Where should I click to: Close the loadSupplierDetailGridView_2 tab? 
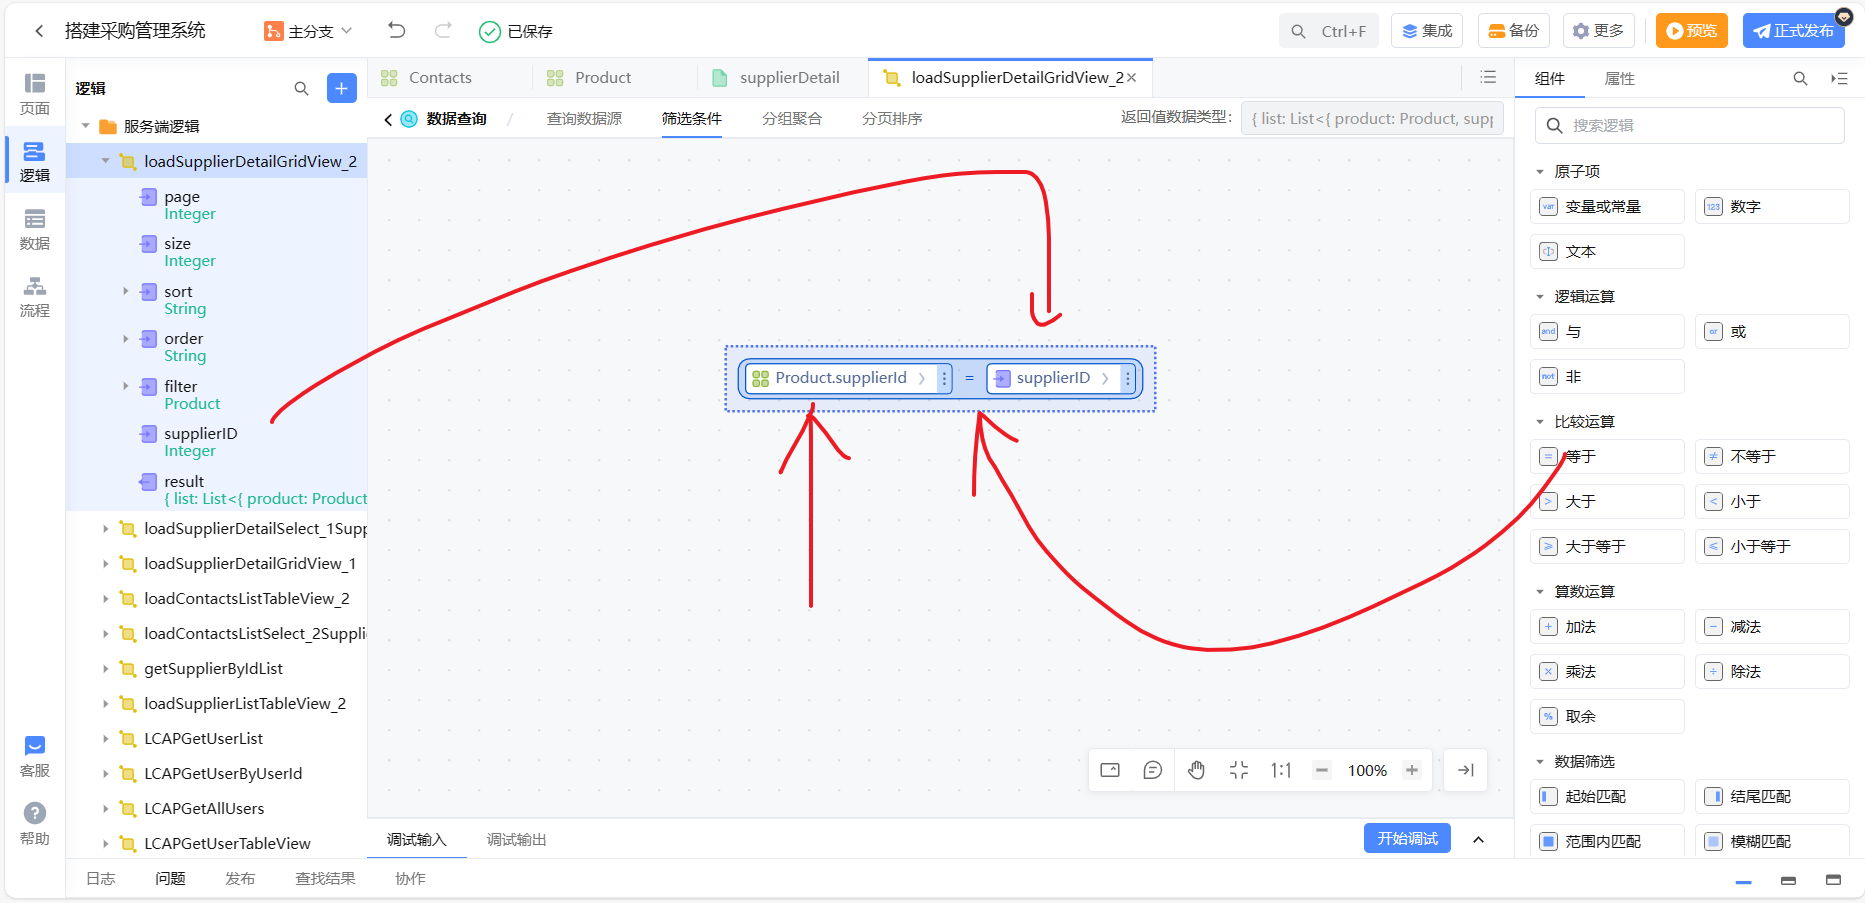tap(1132, 78)
